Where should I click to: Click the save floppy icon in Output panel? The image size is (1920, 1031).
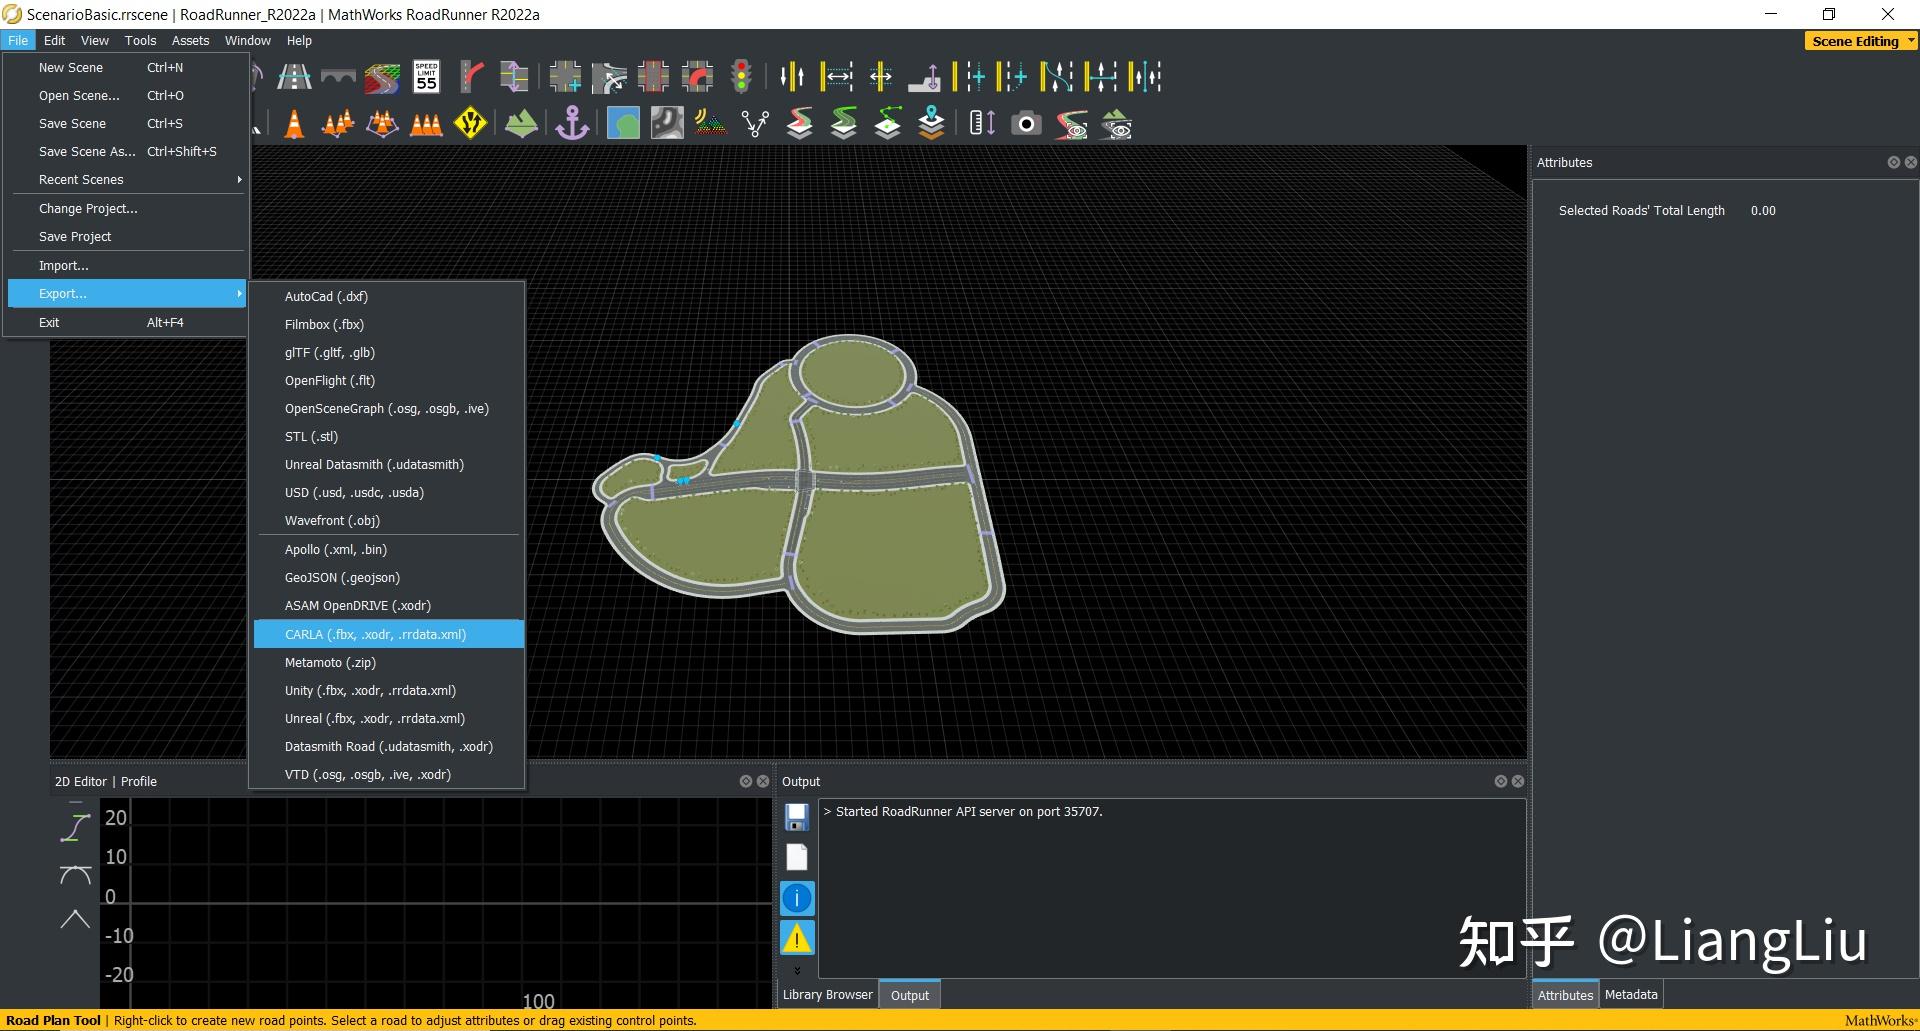tap(797, 817)
